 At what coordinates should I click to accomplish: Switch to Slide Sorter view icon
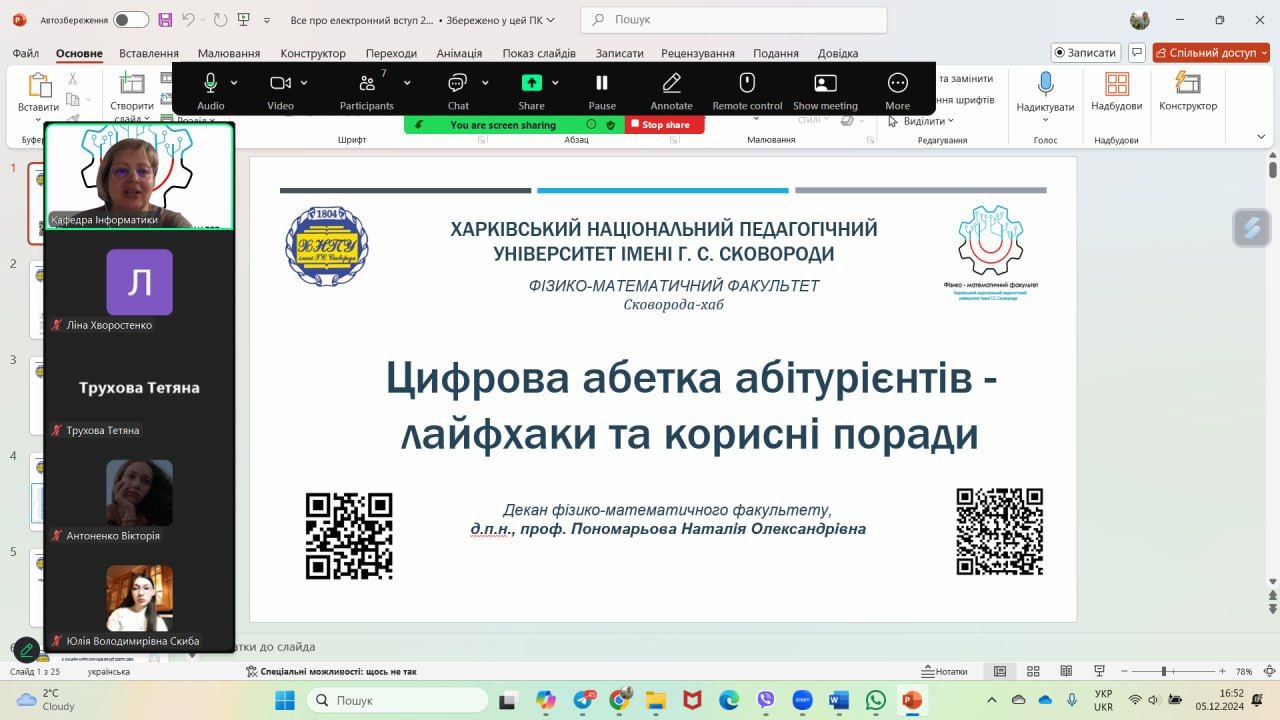point(1033,671)
